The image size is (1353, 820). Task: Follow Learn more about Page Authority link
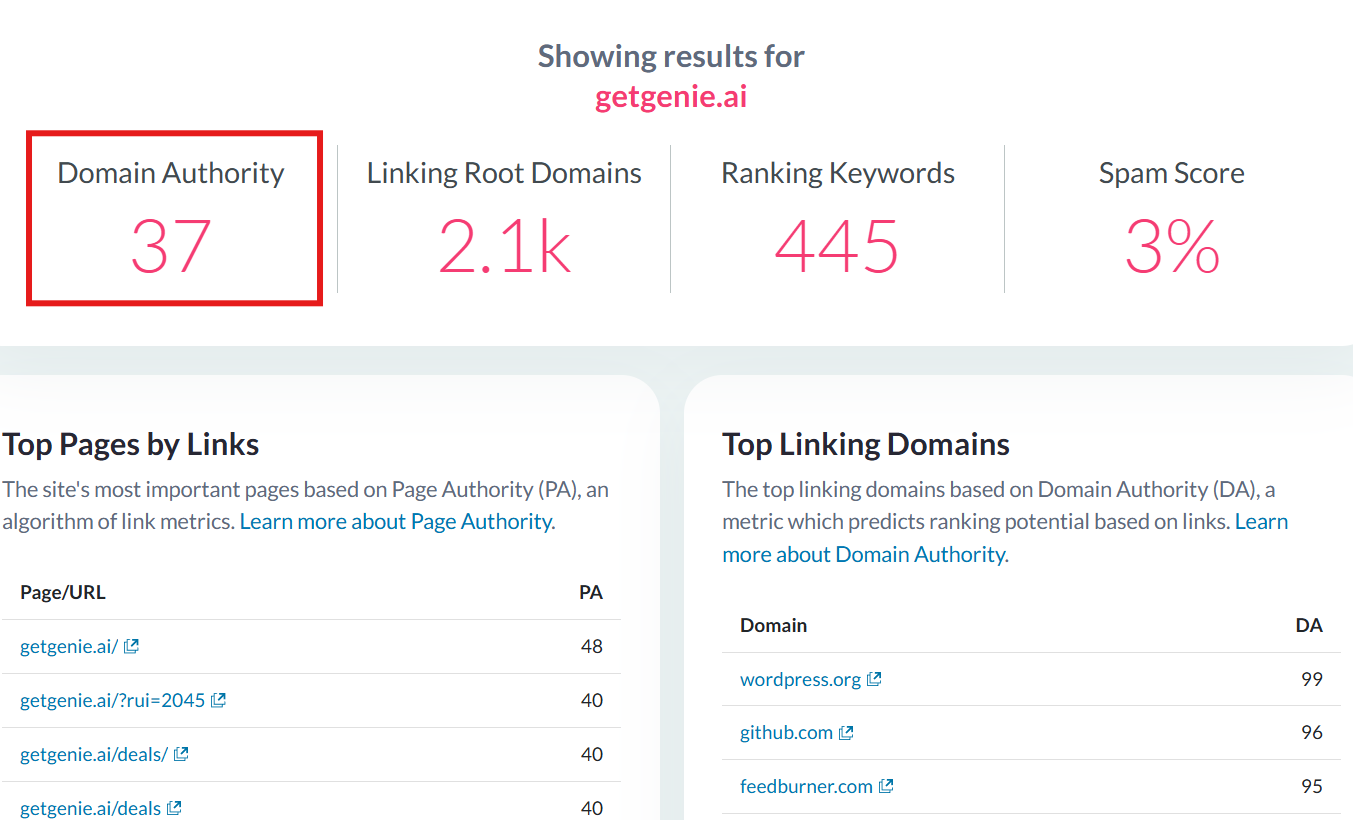397,521
